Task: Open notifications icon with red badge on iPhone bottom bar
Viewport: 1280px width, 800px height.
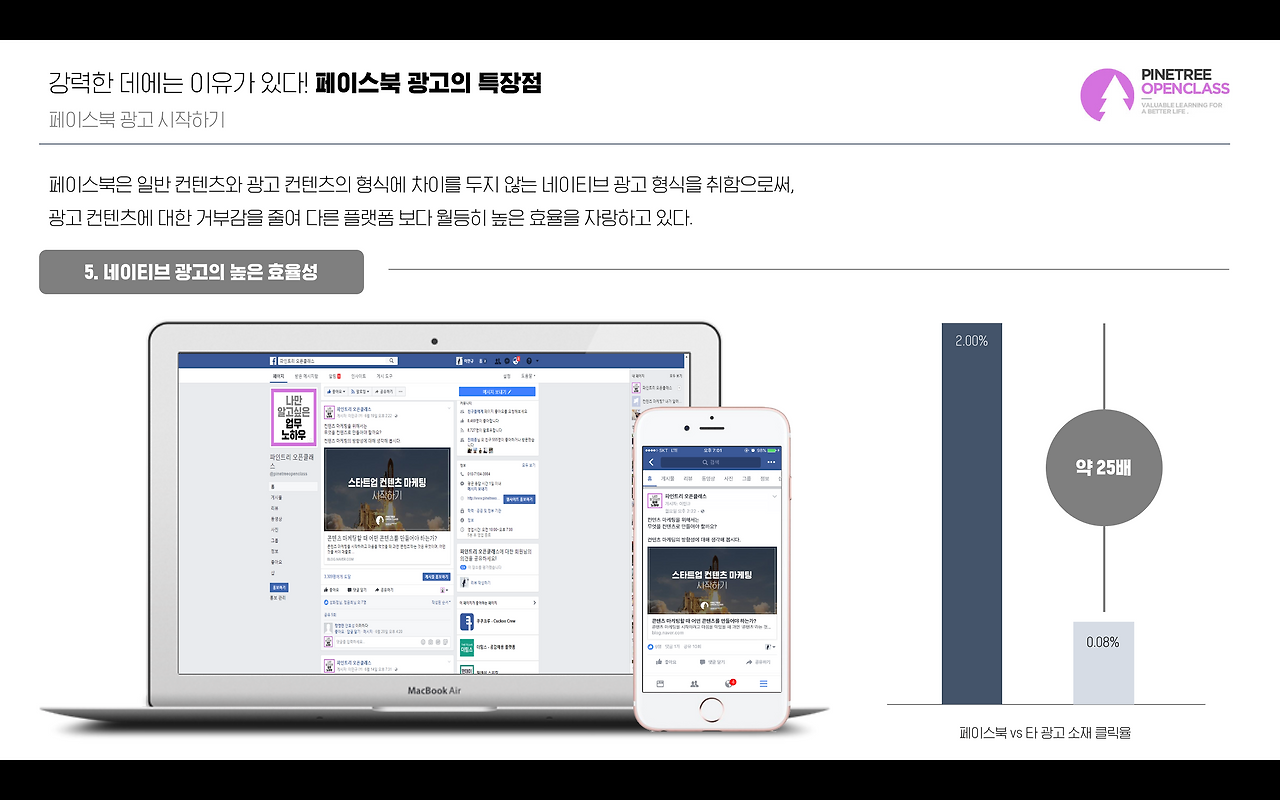Action: tap(727, 684)
